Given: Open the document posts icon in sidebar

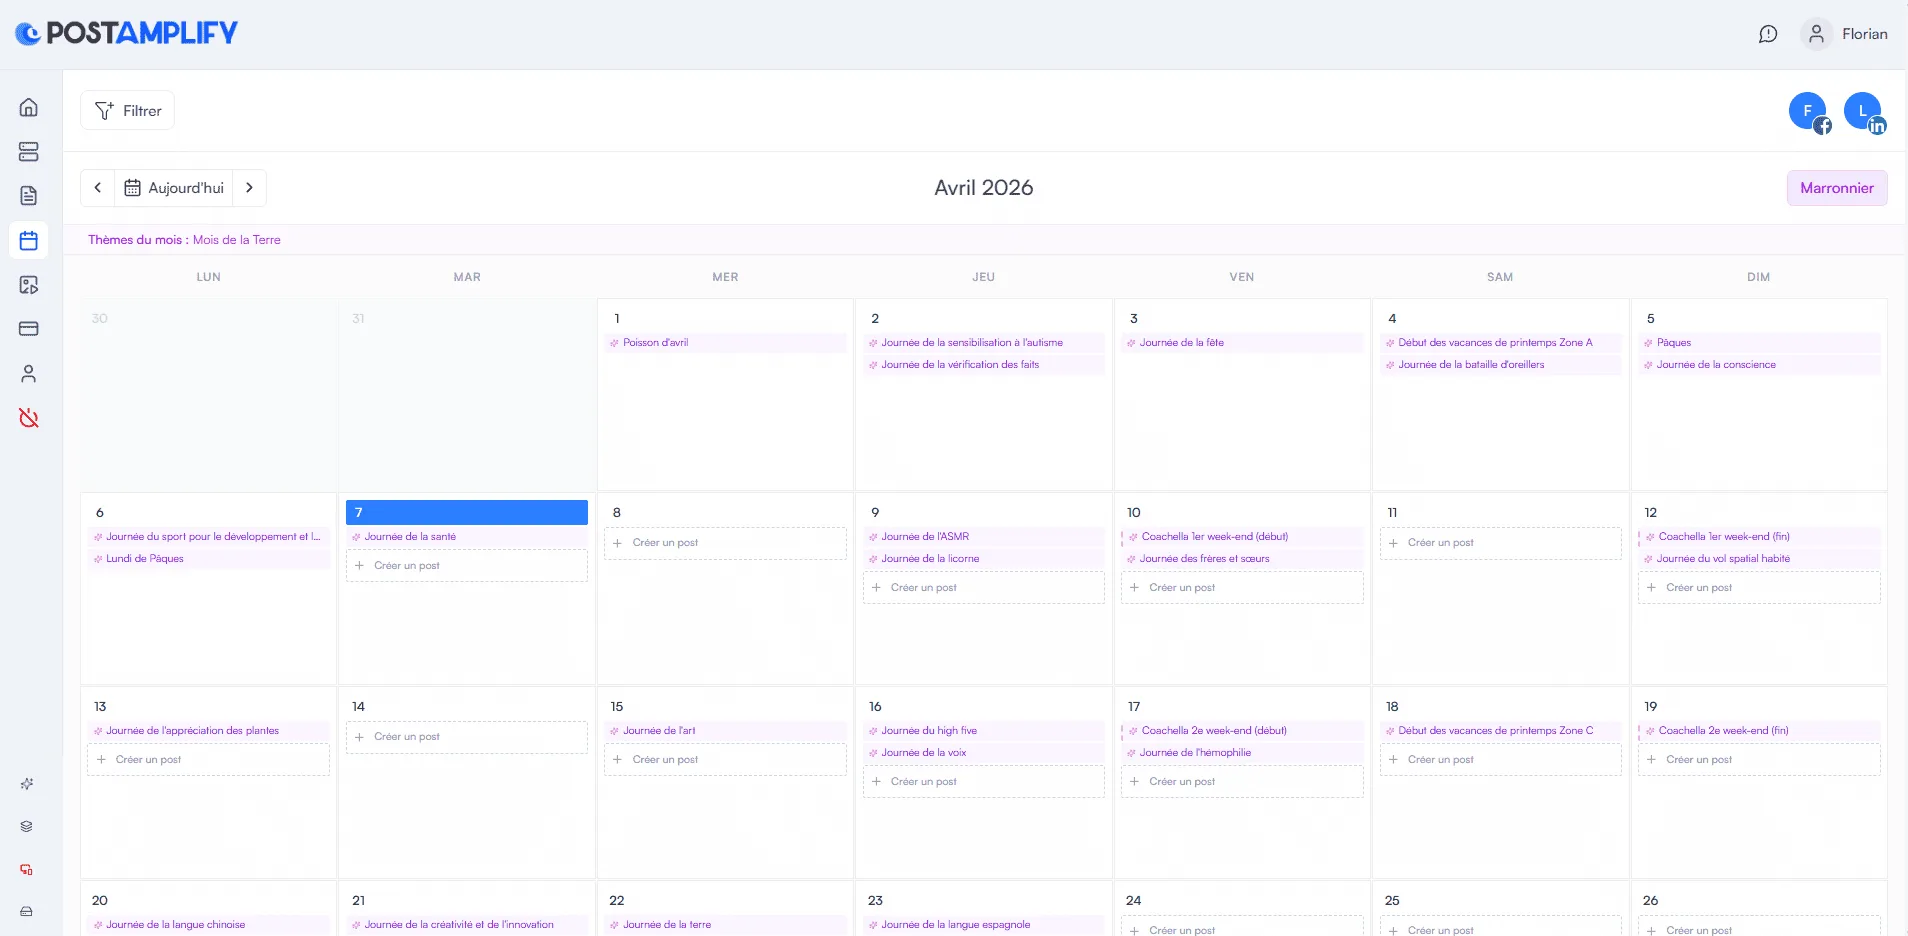Looking at the screenshot, I should 29,196.
